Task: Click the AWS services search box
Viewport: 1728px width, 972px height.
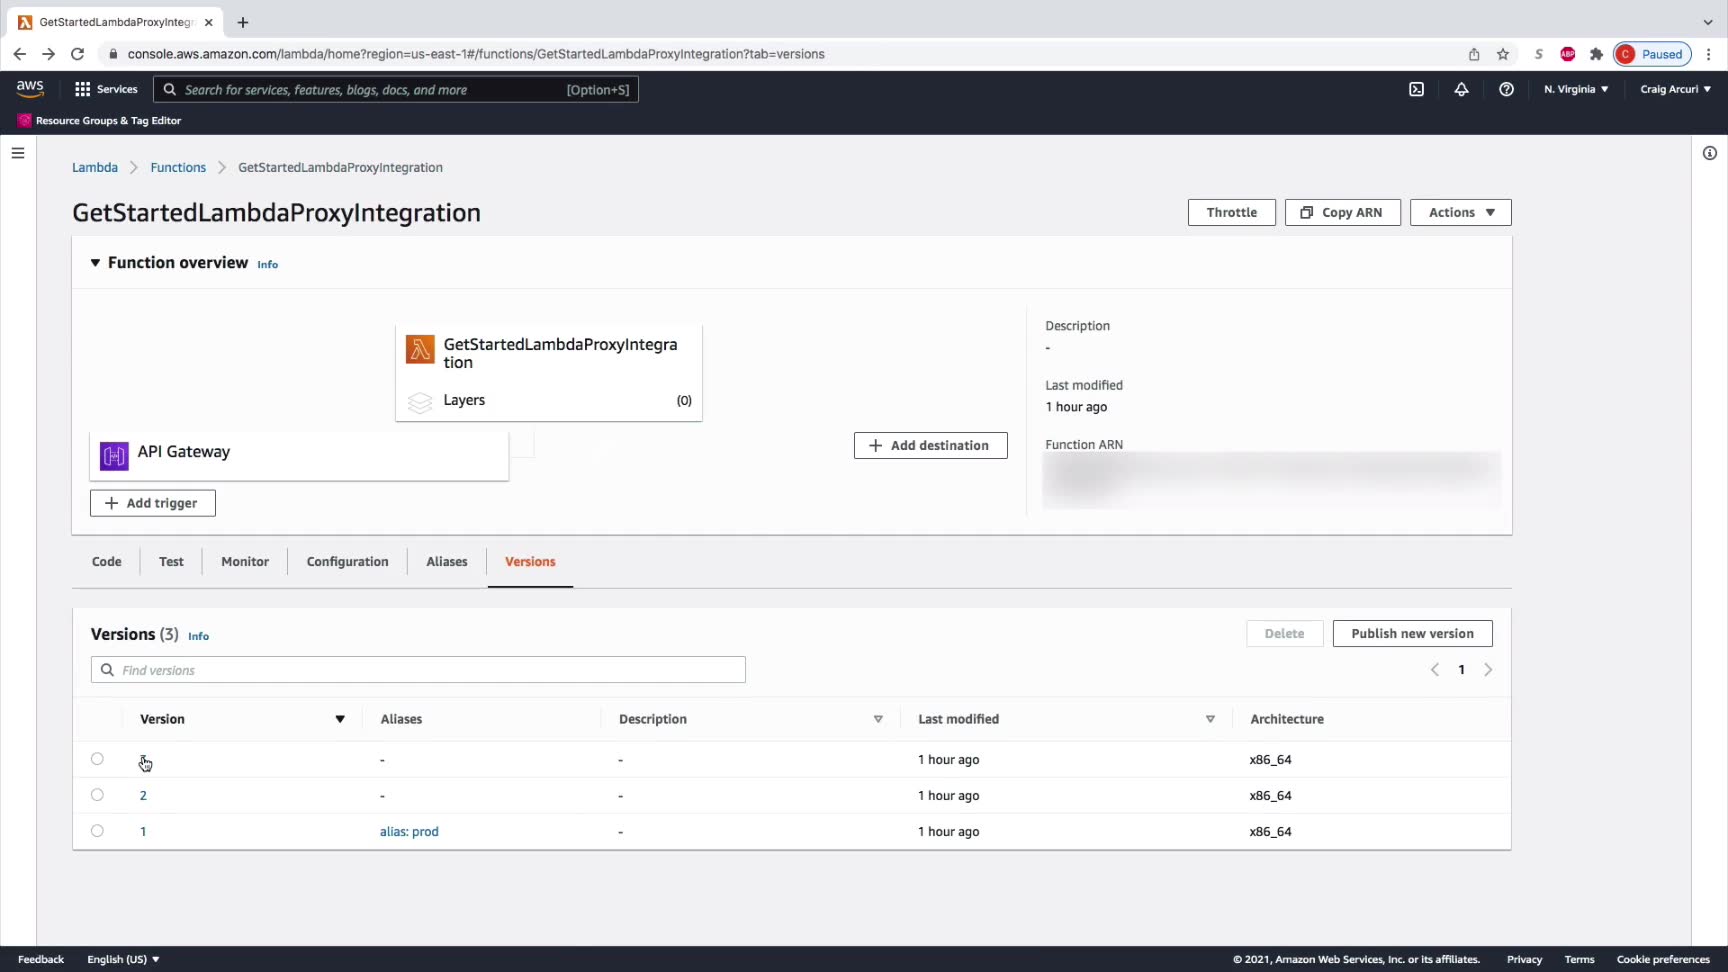Action: (396, 90)
